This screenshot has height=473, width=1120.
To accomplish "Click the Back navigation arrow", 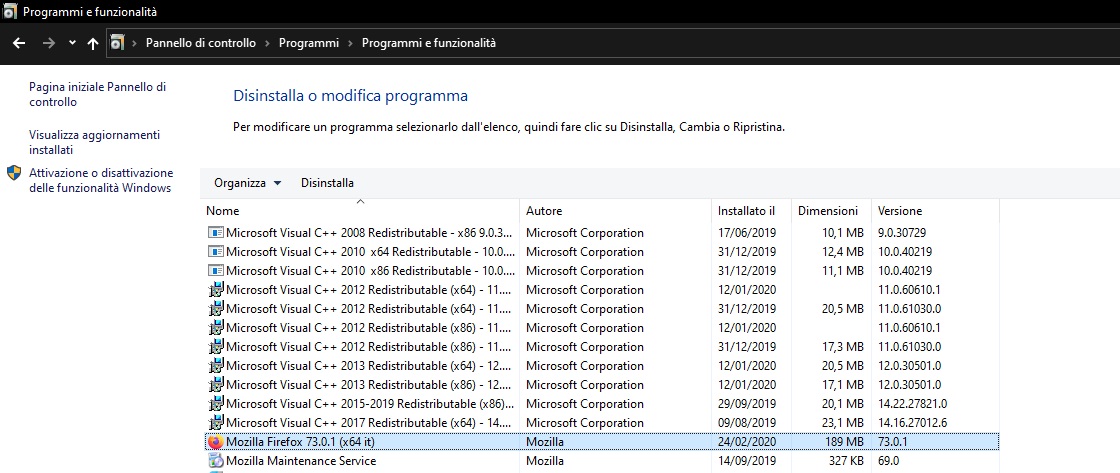I will (19, 43).
